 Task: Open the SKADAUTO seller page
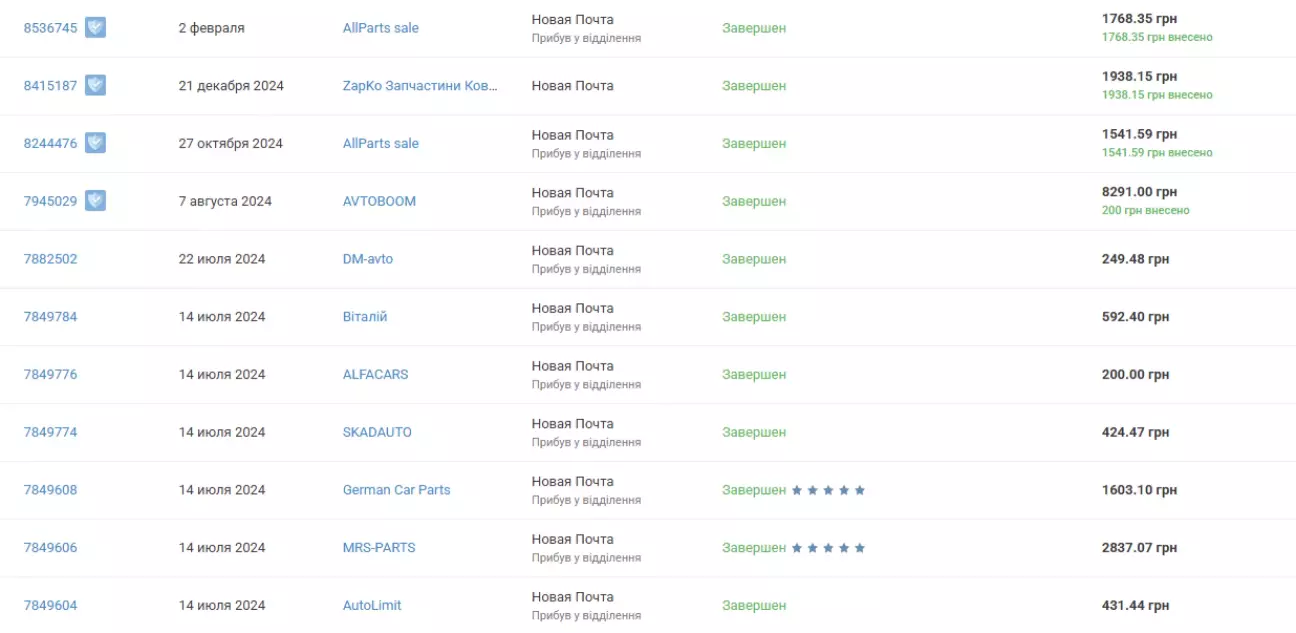click(x=377, y=433)
